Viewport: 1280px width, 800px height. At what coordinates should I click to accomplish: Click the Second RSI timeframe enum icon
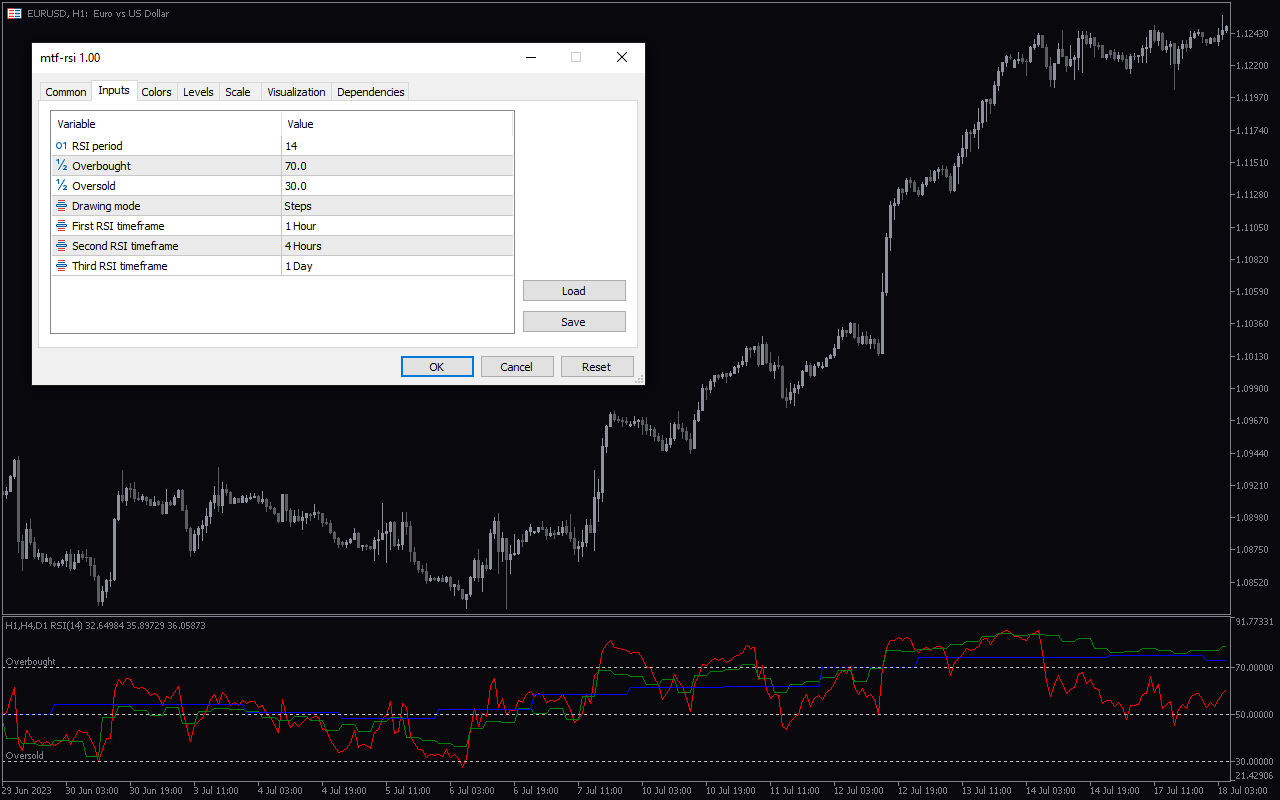(x=61, y=246)
